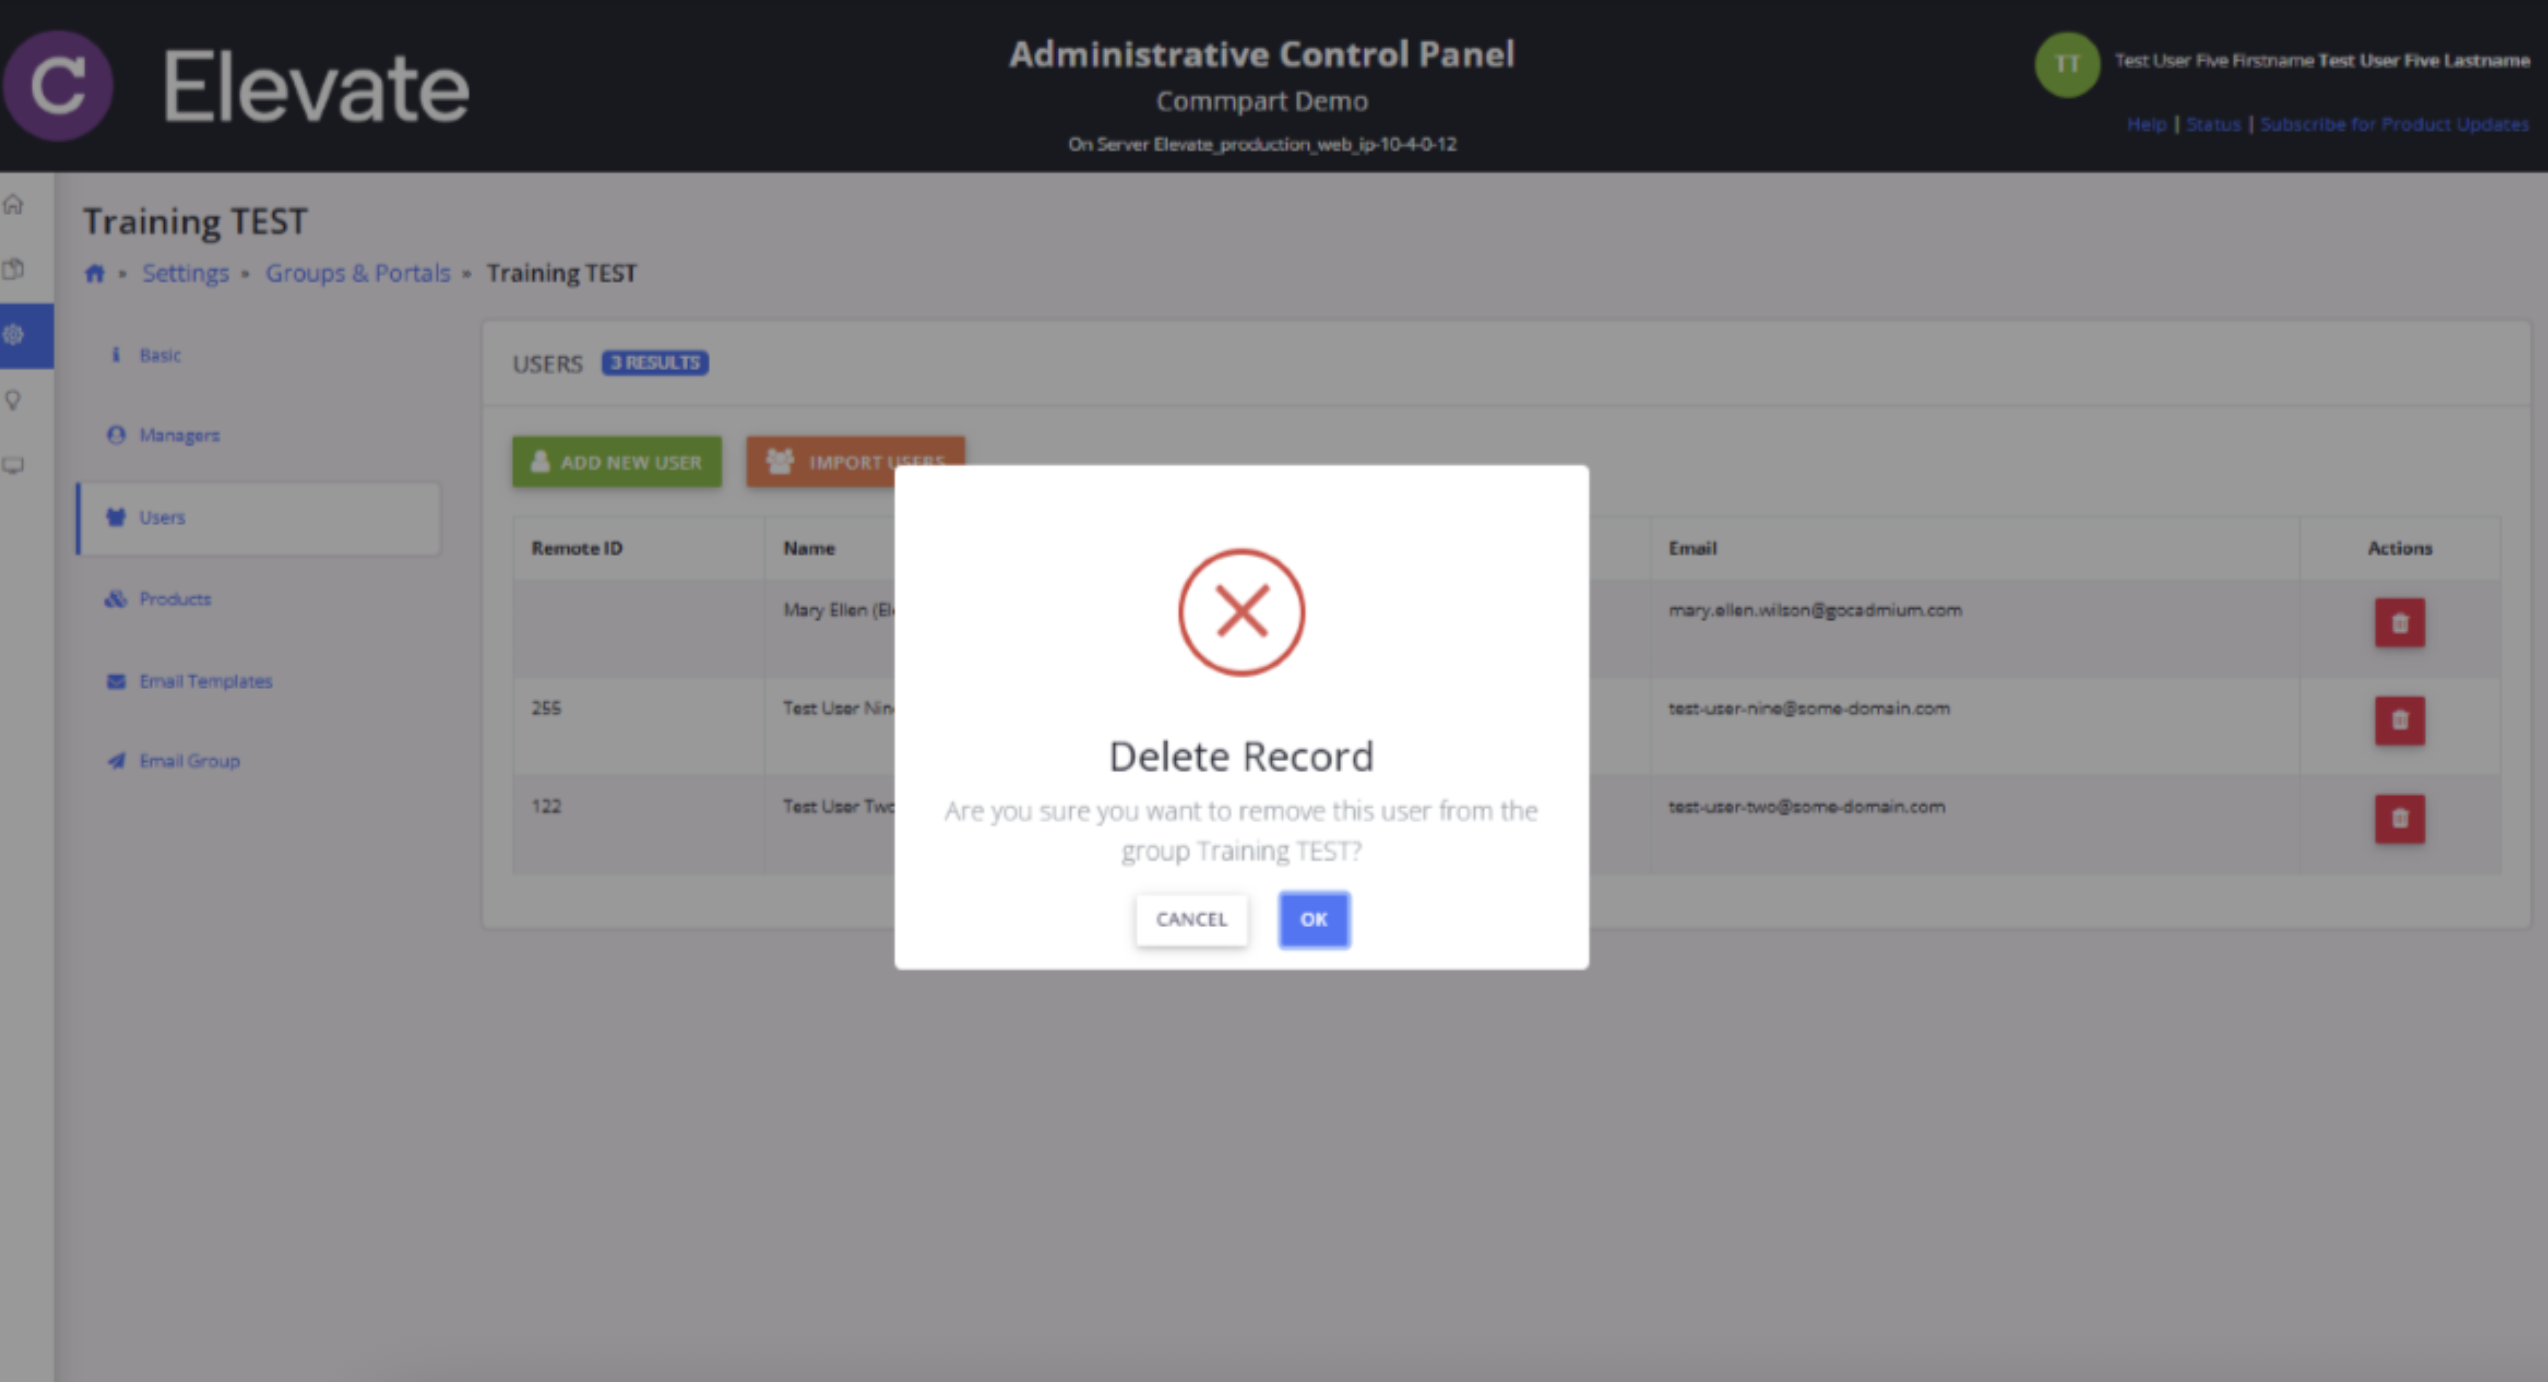Screen dimensions: 2548x1382
Task: Click the Add New User button
Action: pyautogui.click(x=617, y=462)
